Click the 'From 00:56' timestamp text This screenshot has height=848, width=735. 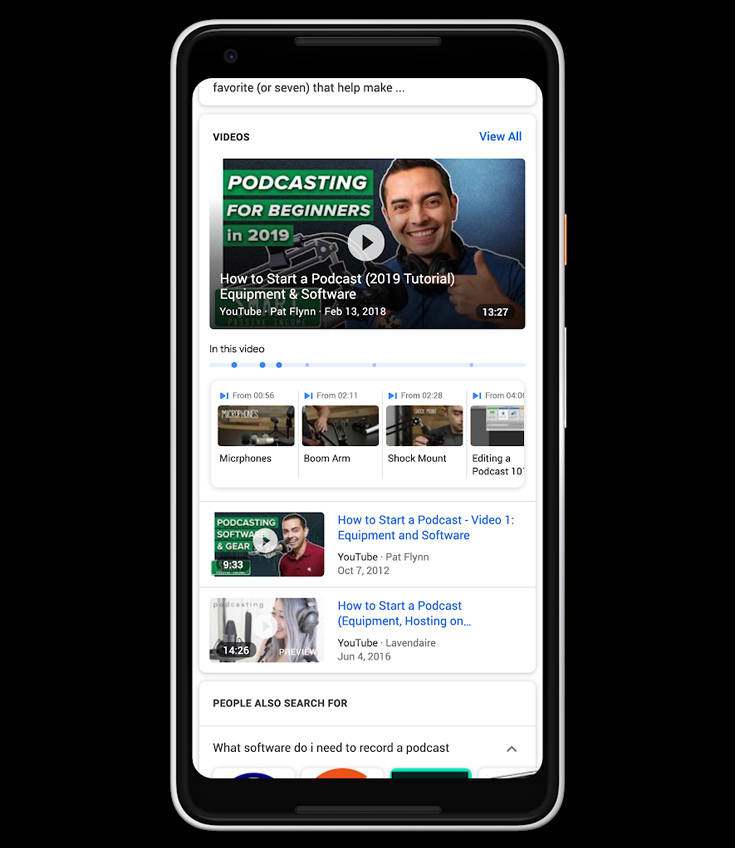point(253,396)
